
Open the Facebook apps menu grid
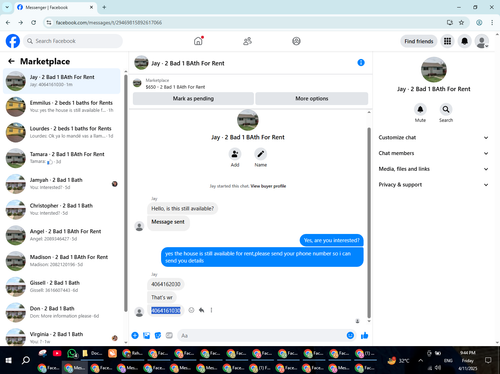tap(447, 41)
